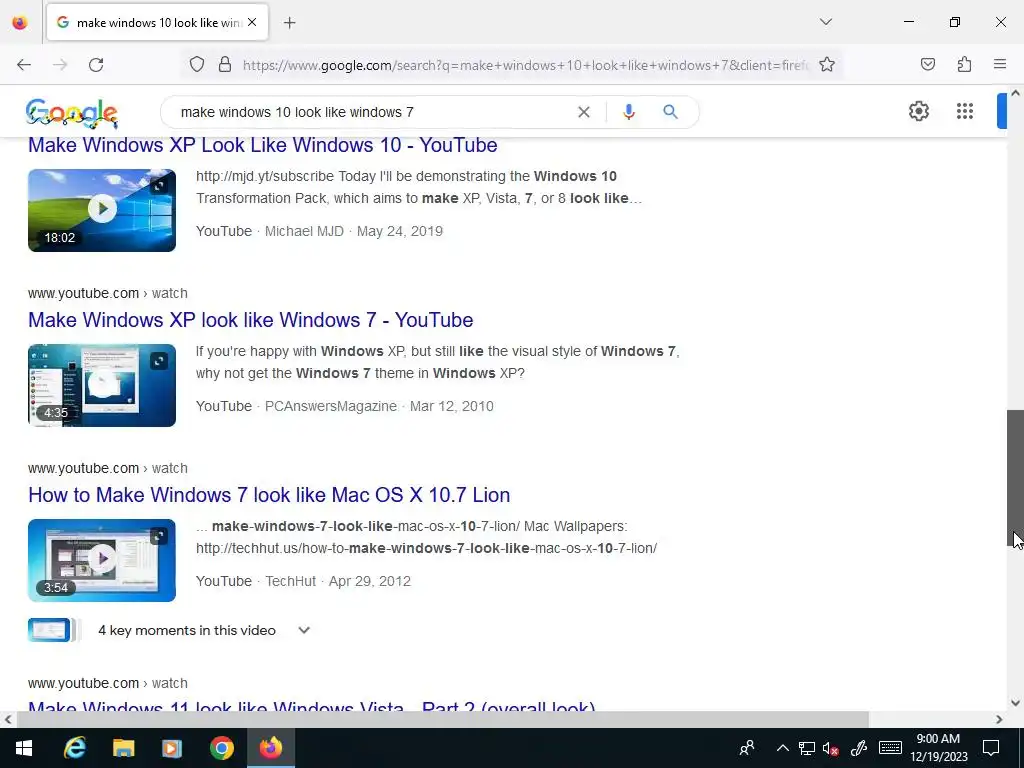Viewport: 1024px width, 768px height.
Task: Click scroll down arrow on vertical scrollbar
Action: click(1015, 703)
